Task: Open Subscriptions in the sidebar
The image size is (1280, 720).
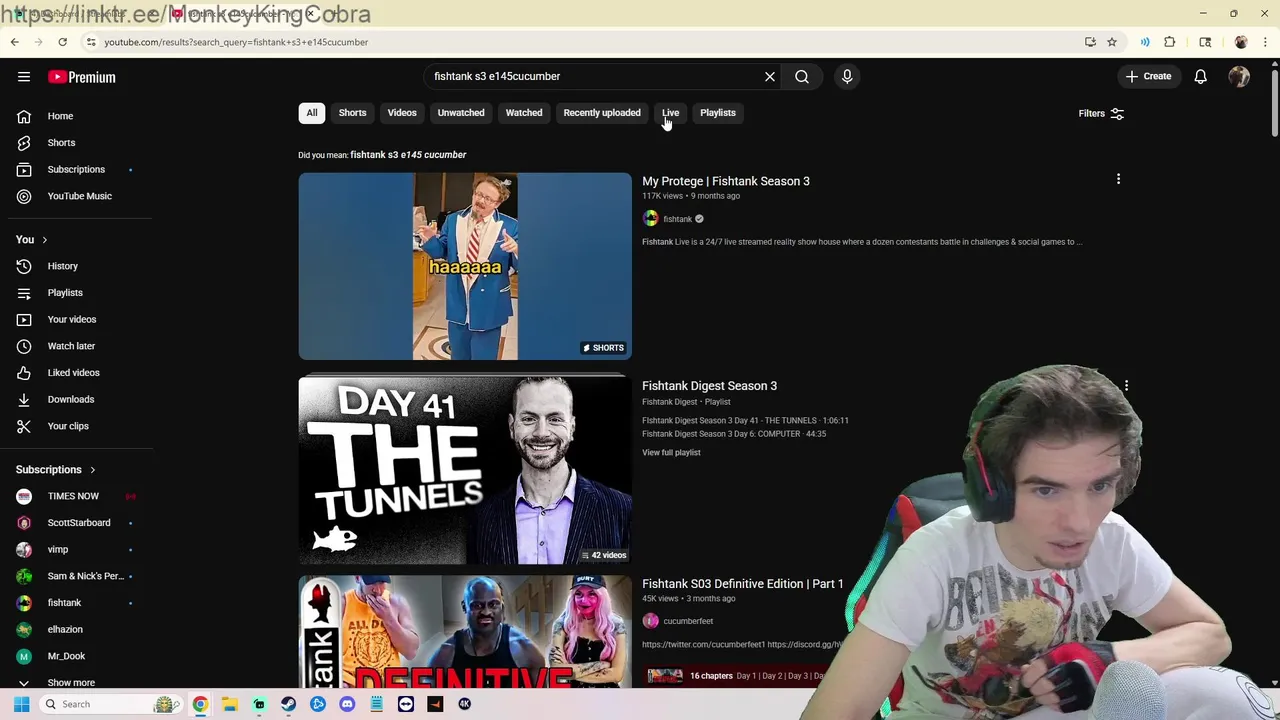Action: [x=76, y=169]
